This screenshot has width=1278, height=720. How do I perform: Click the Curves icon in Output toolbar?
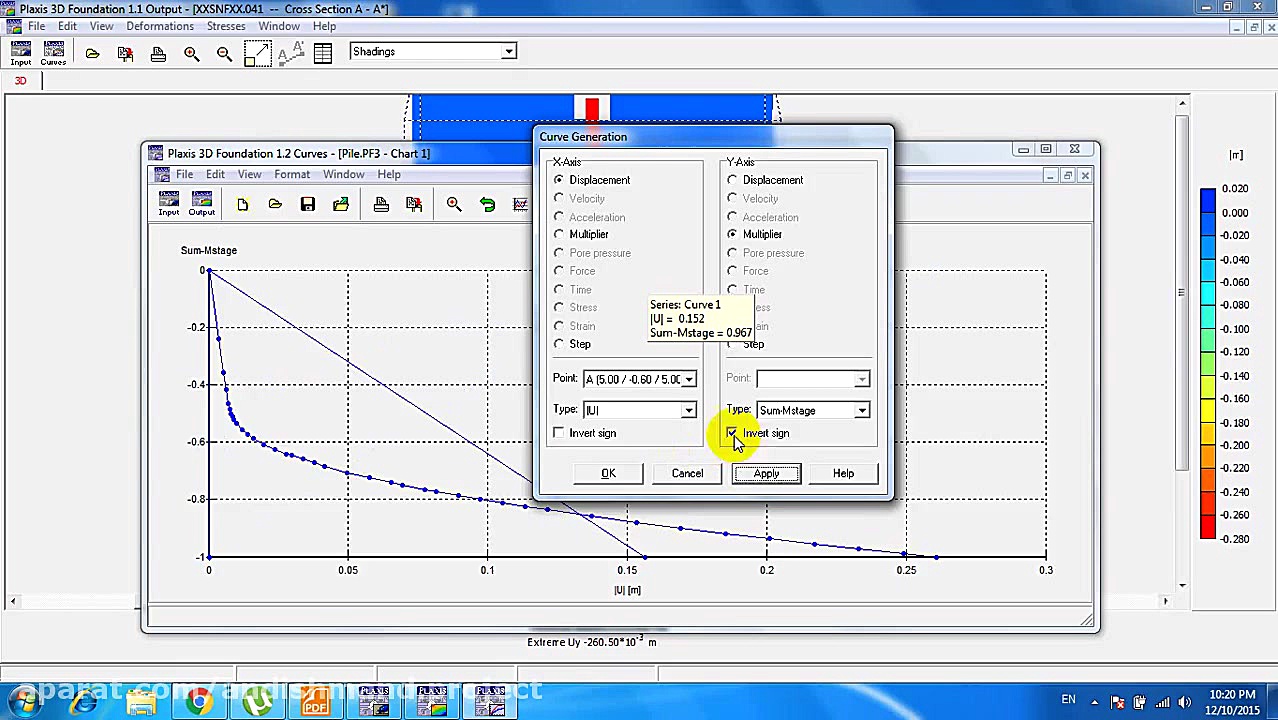click(x=53, y=53)
